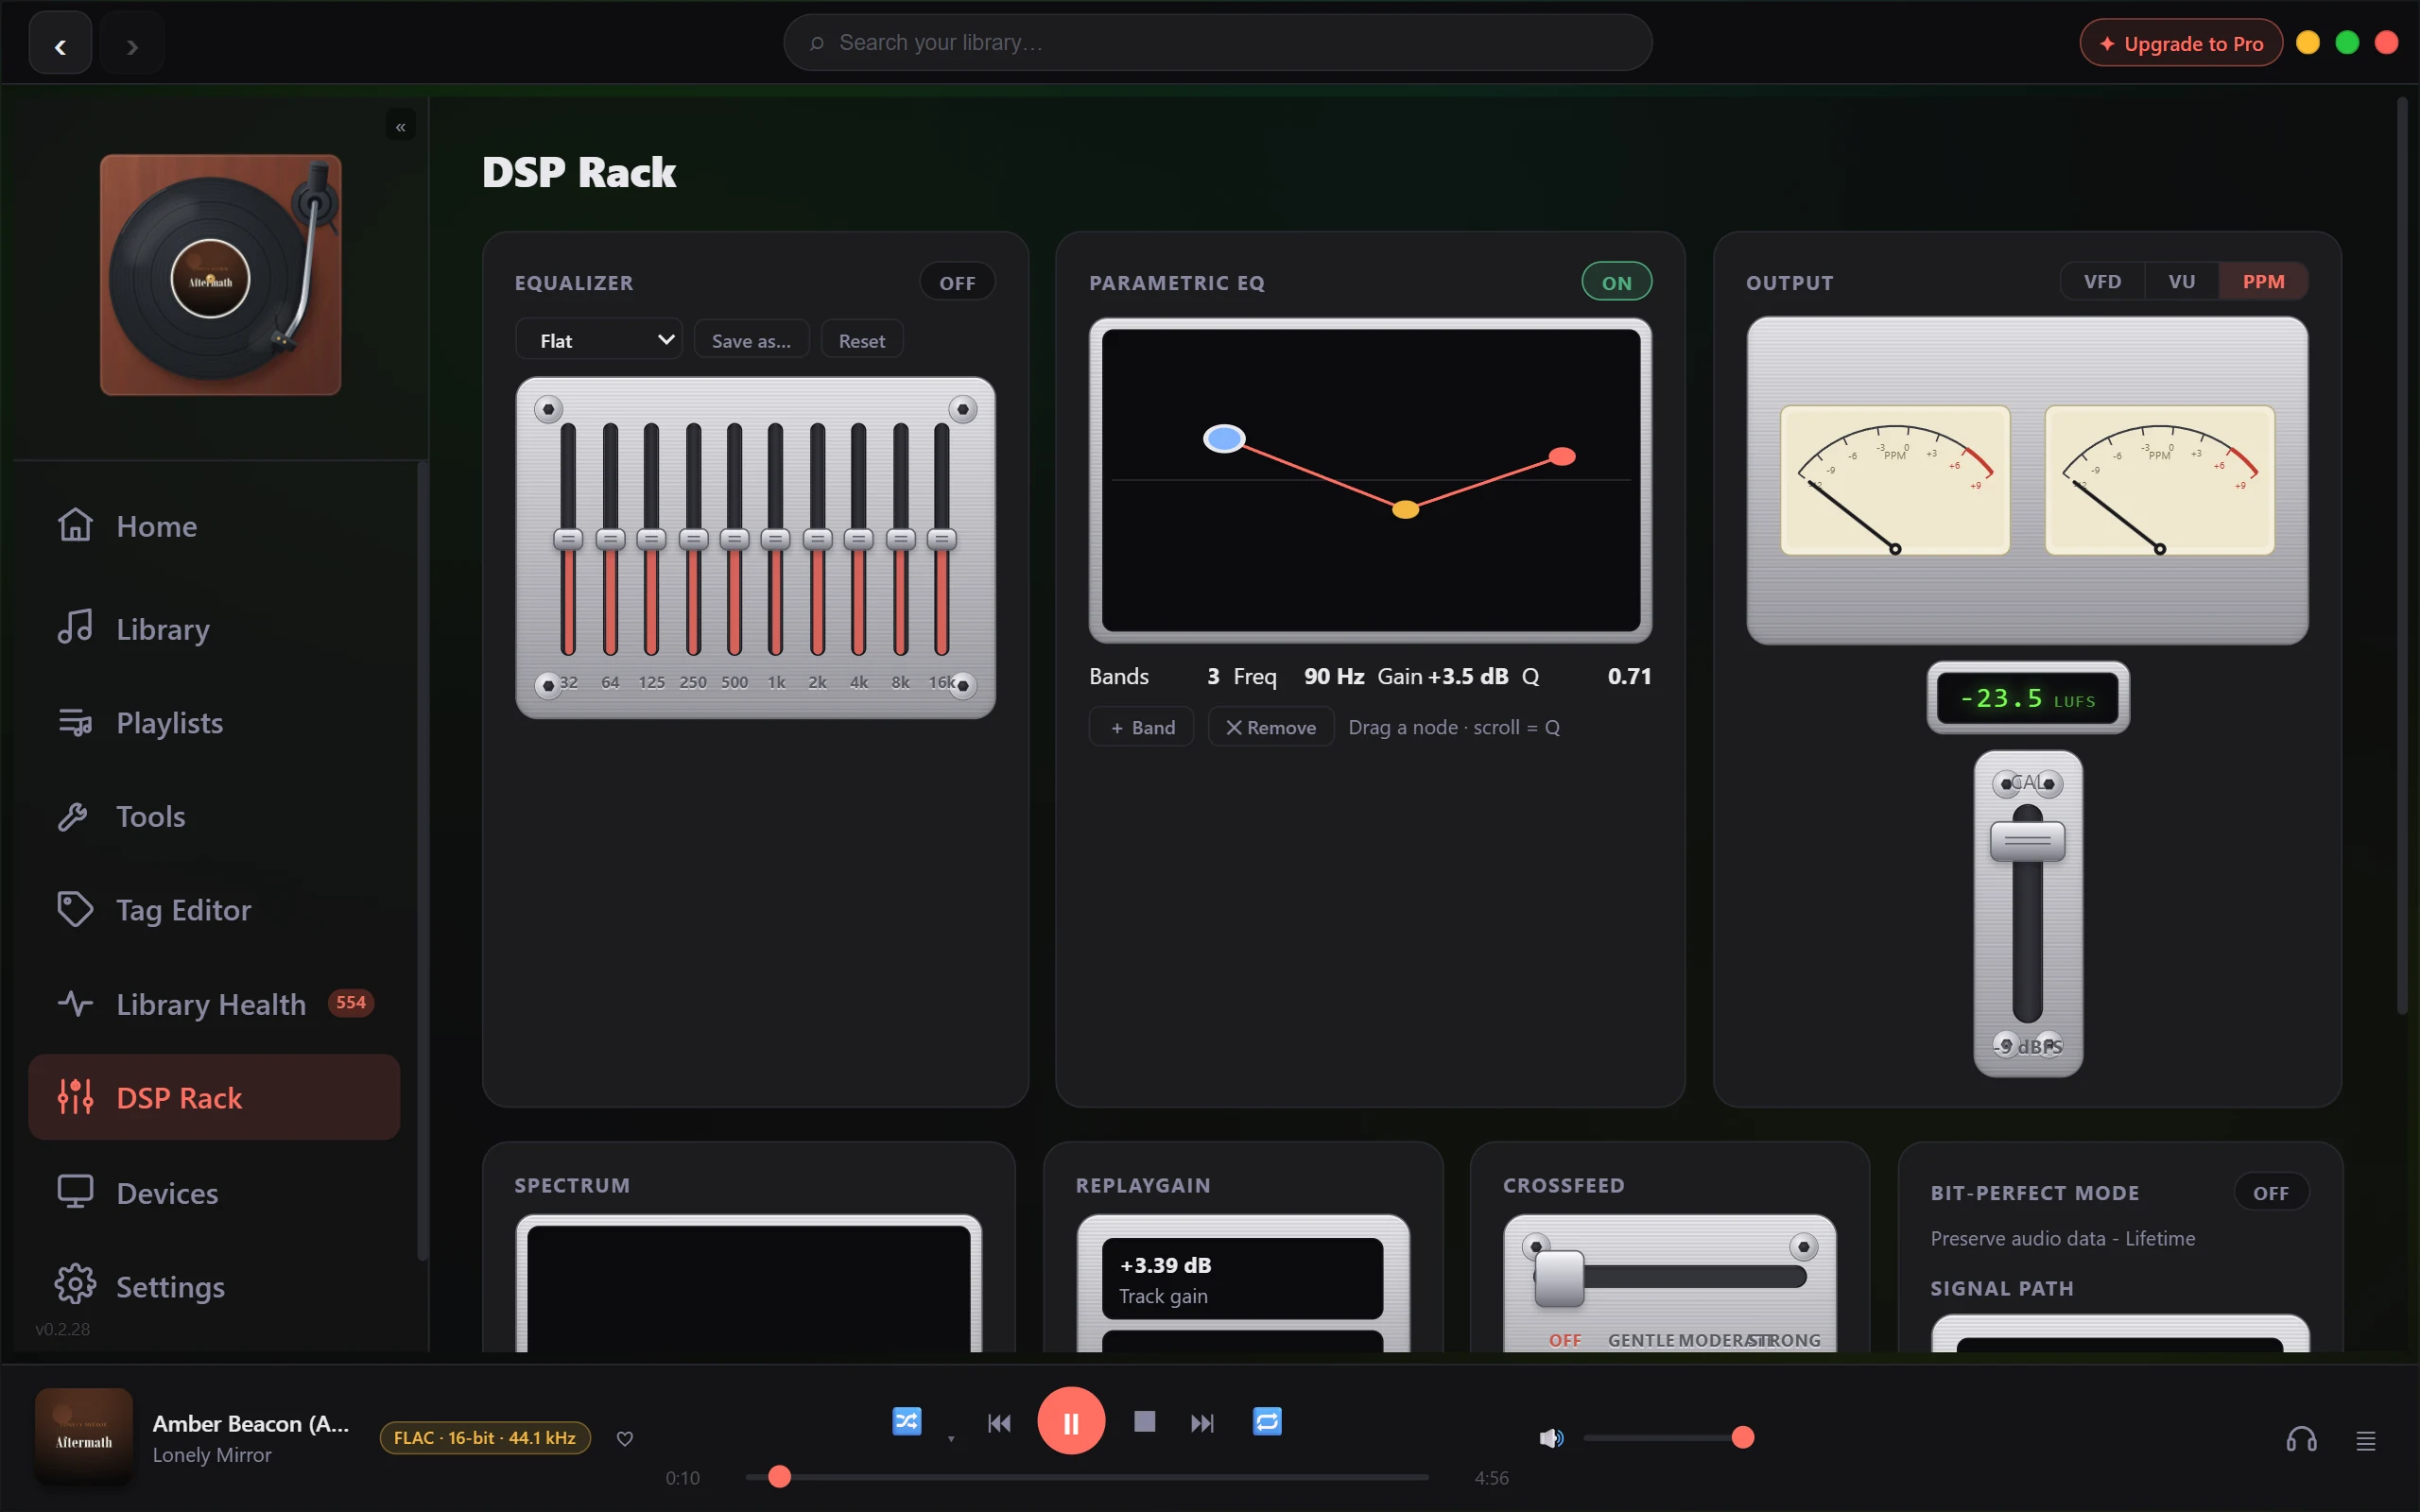Click the + Band button

[1141, 727]
